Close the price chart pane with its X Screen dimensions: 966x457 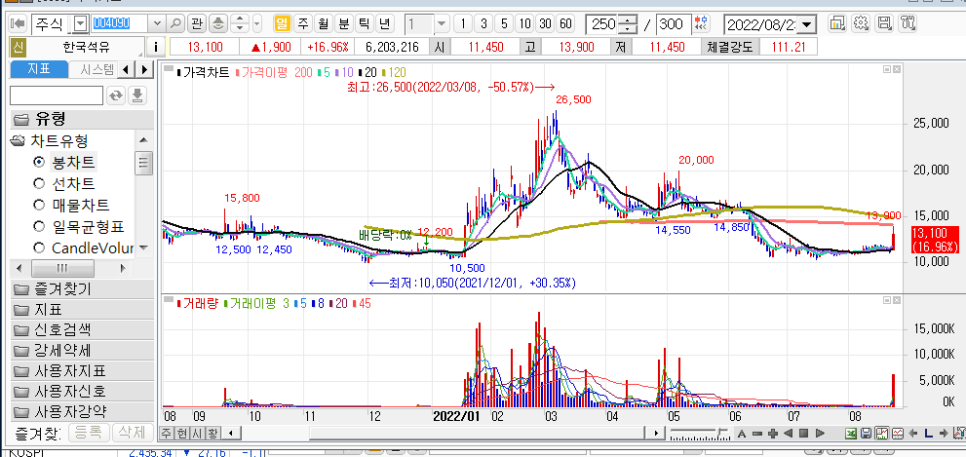(x=896, y=70)
